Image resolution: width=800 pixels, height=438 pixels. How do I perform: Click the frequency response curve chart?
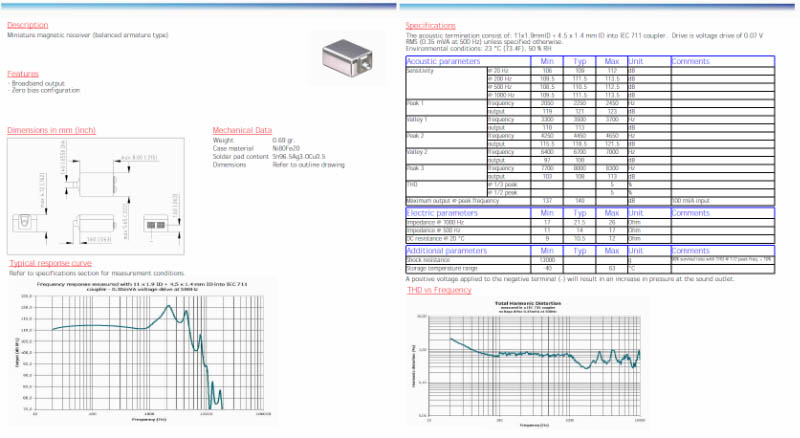[x=143, y=352]
